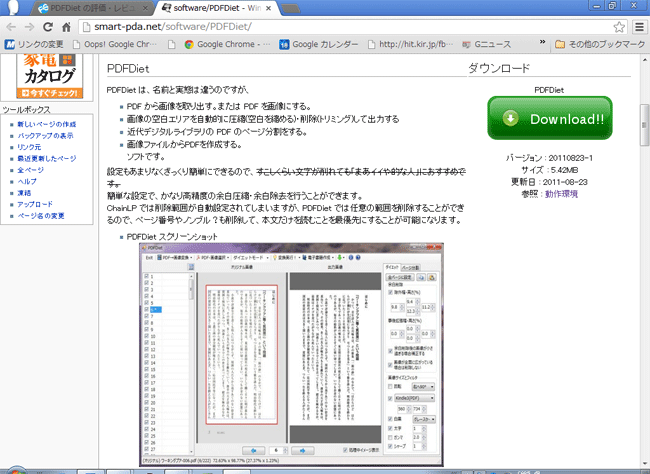The image size is (650, 474).
Task: Open the Google Chrome bookmark
Action: 227,44
